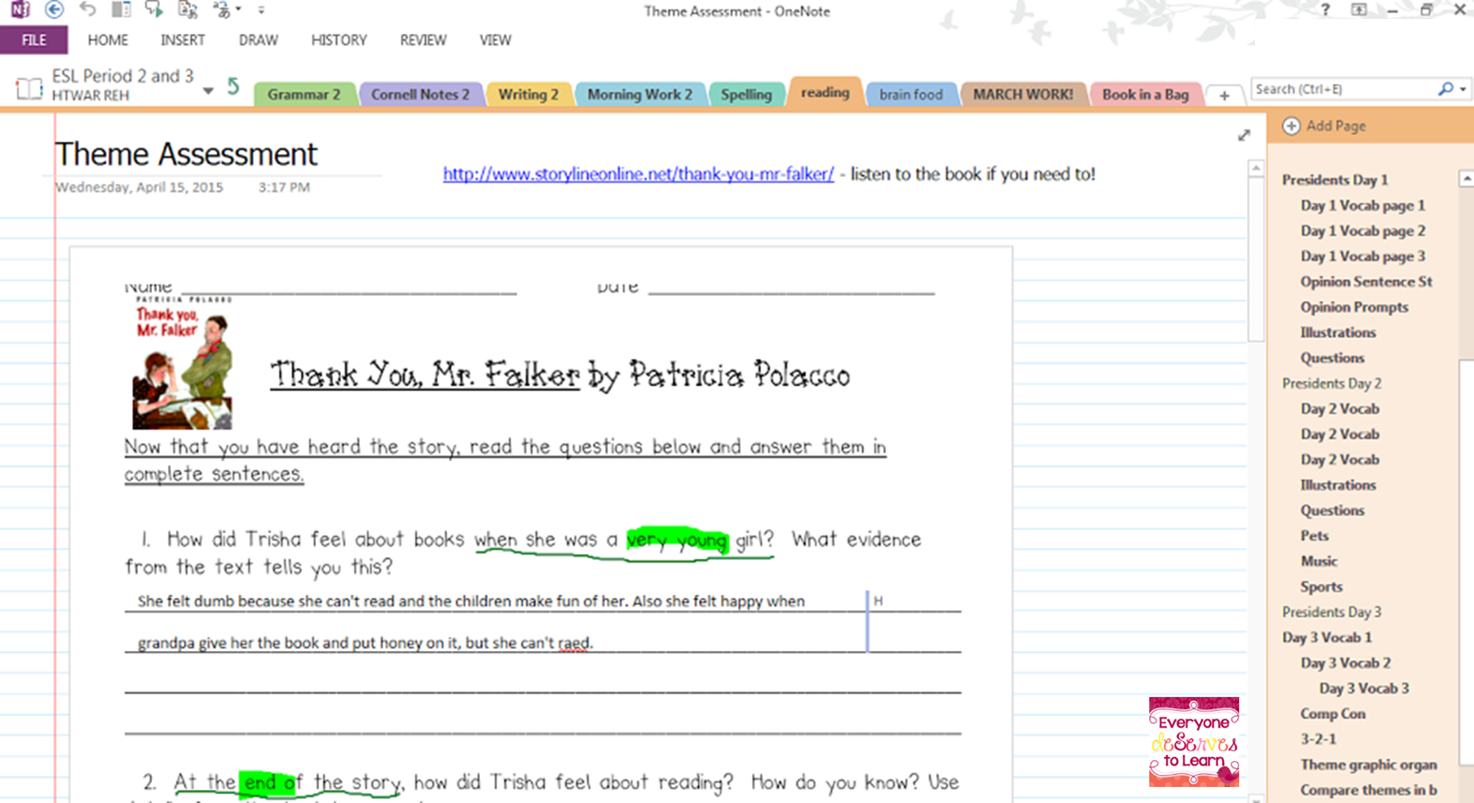This screenshot has width=1474, height=803.
Task: Switch to the INSERT ribbon tab
Action: pos(182,40)
